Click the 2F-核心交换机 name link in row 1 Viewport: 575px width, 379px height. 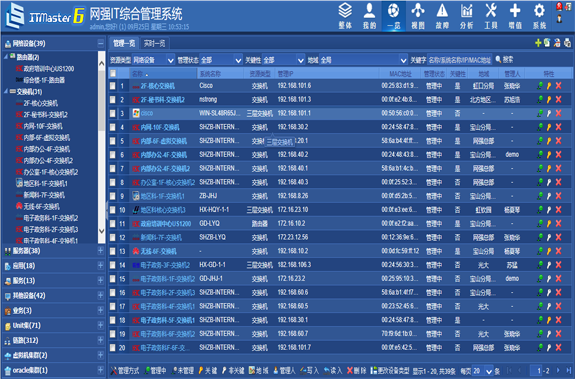[158, 86]
